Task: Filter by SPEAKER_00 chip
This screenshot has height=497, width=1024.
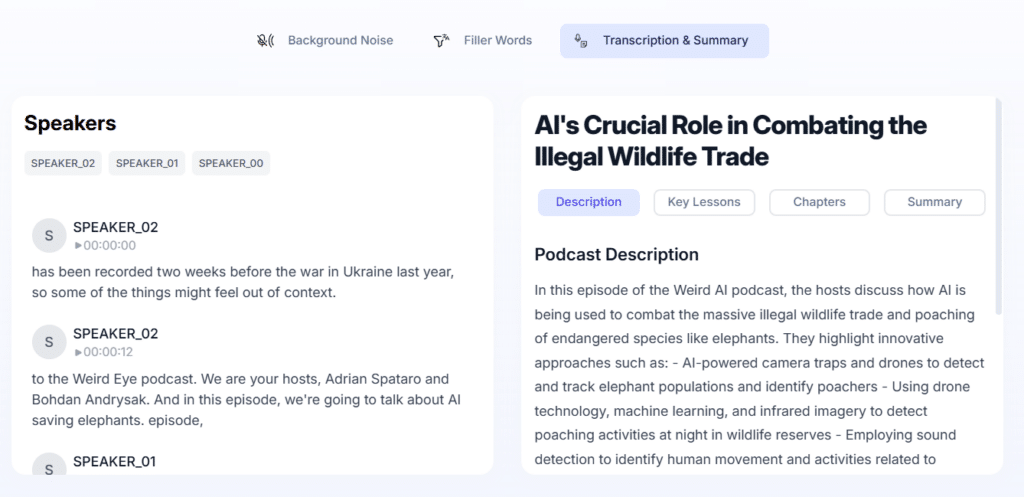Action: (x=231, y=163)
